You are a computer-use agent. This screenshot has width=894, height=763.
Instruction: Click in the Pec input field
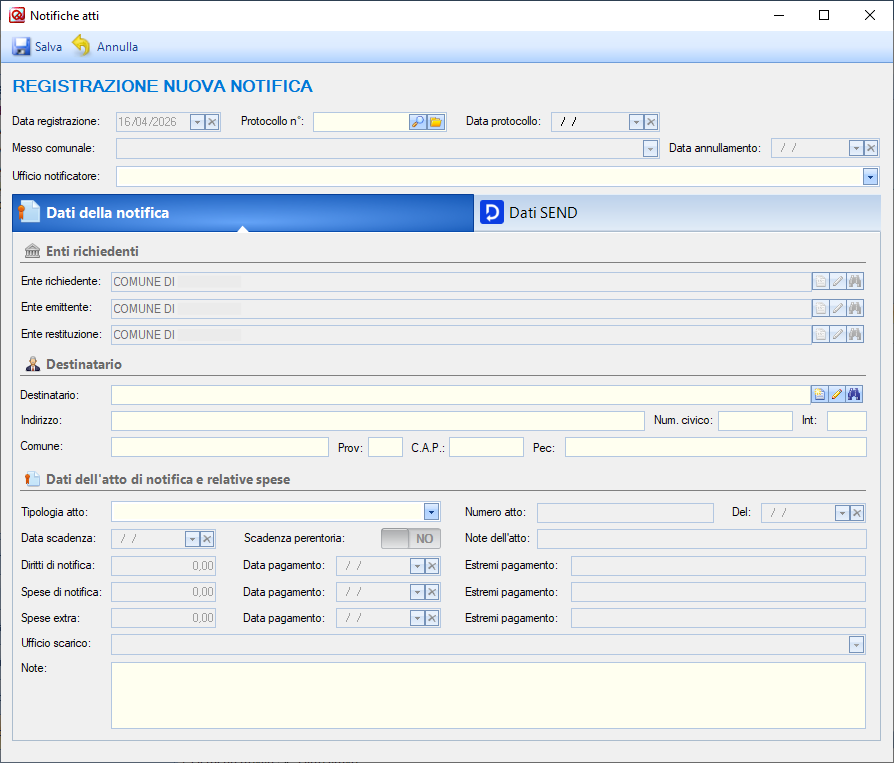pos(715,447)
